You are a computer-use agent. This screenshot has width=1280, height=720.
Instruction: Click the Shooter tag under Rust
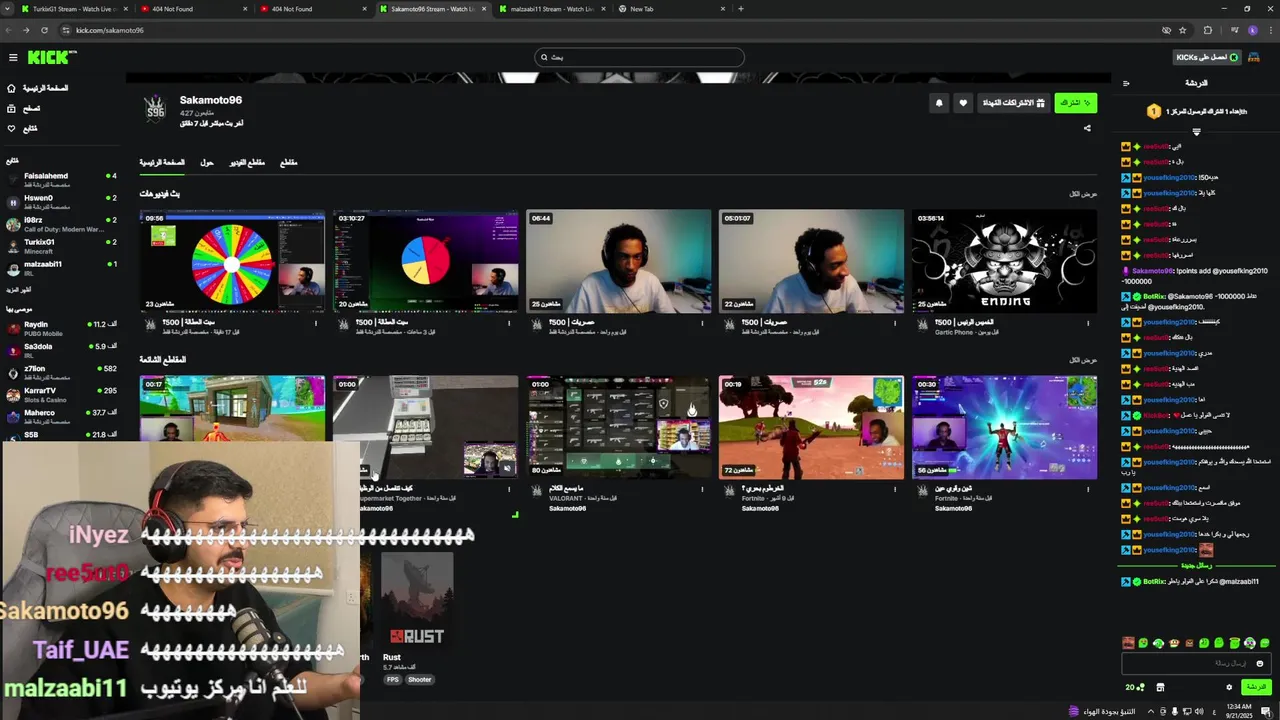coord(420,679)
